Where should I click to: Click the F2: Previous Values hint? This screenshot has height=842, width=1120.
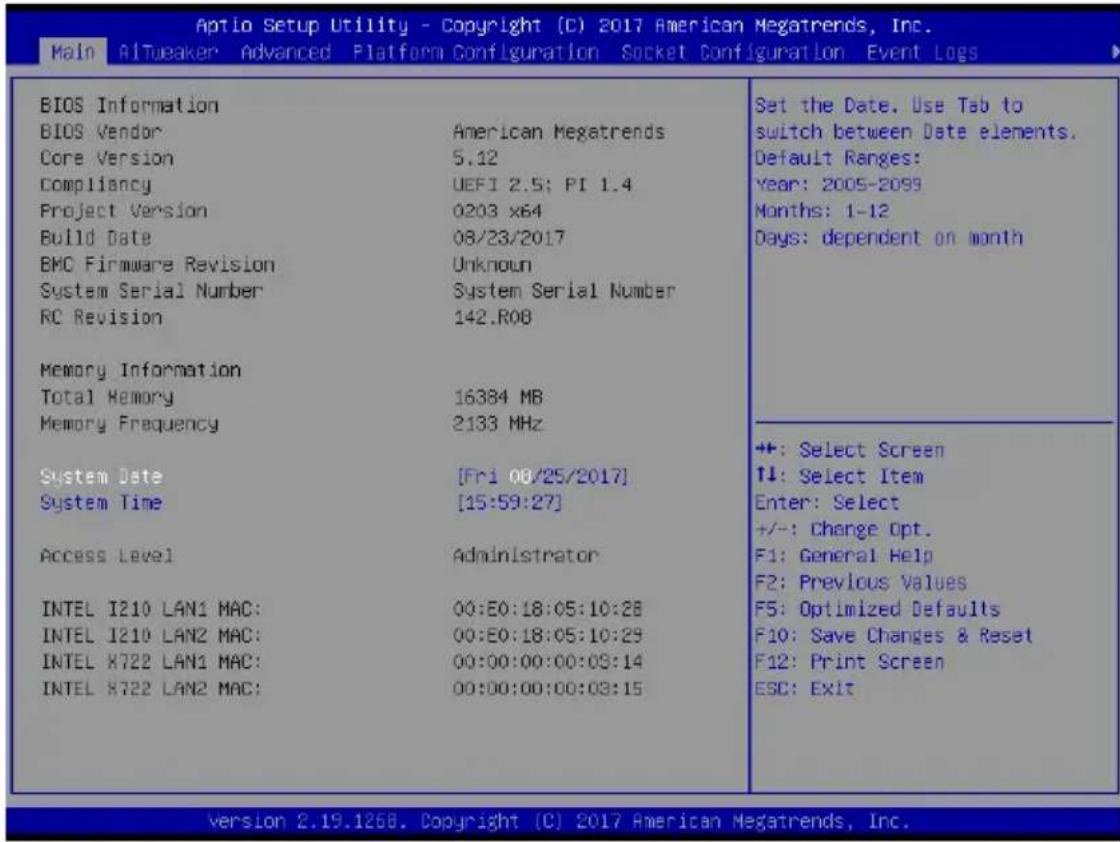click(861, 582)
